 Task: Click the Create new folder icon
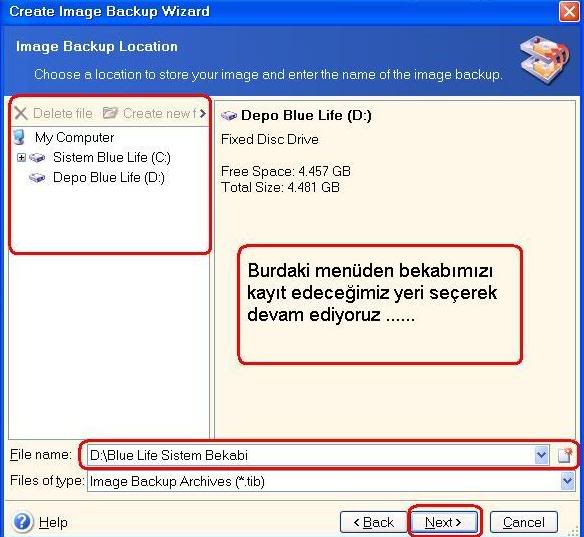click(110, 112)
